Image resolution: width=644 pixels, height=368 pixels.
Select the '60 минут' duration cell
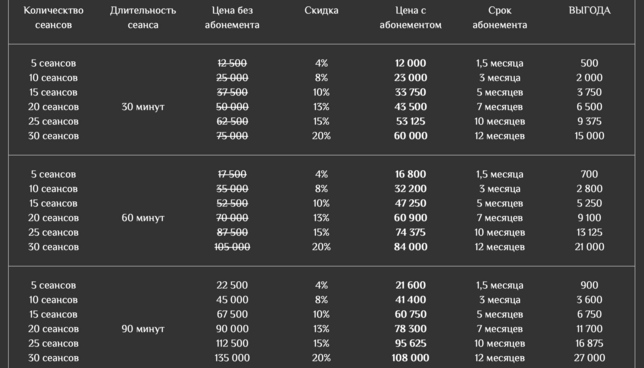click(x=143, y=218)
